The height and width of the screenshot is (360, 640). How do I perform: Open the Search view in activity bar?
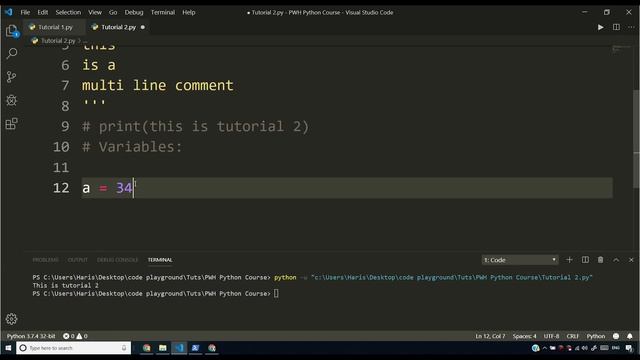pos(12,53)
